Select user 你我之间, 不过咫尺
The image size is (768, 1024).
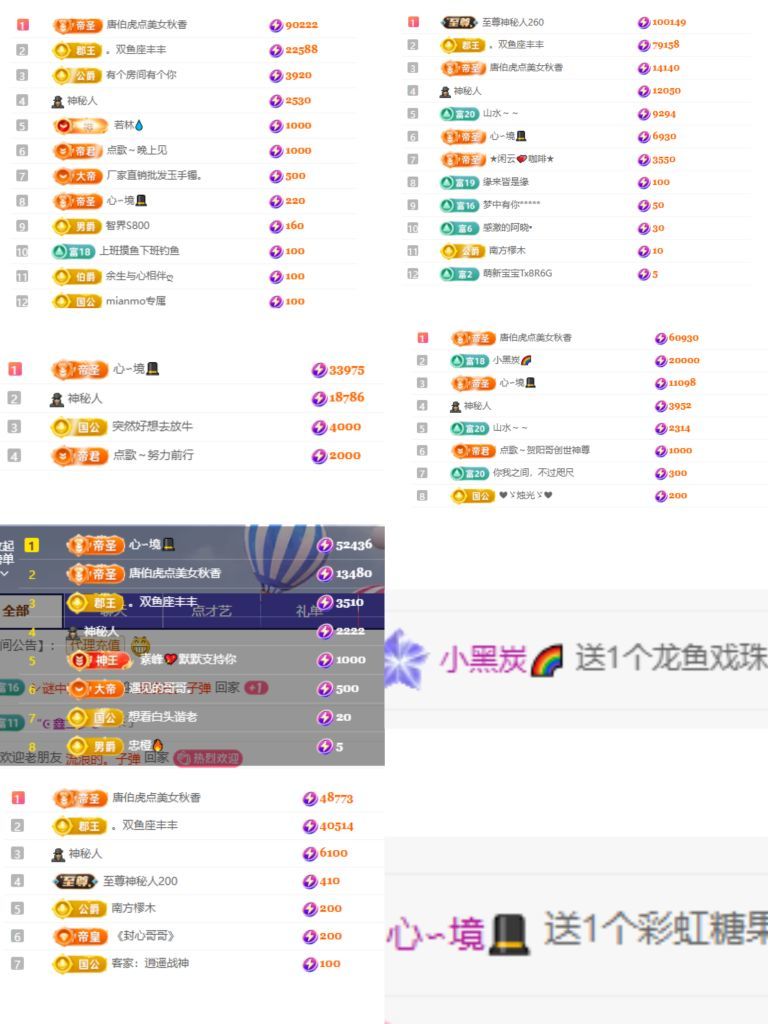click(534, 473)
